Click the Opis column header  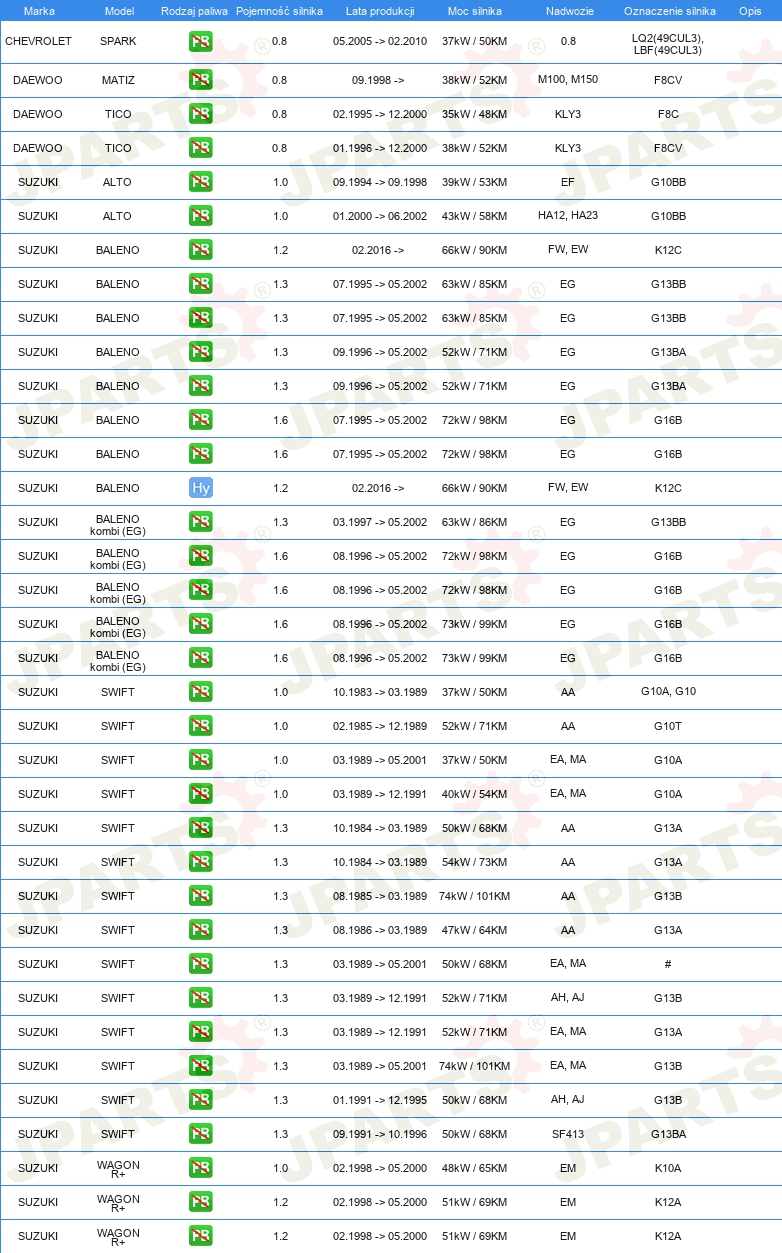[750, 11]
